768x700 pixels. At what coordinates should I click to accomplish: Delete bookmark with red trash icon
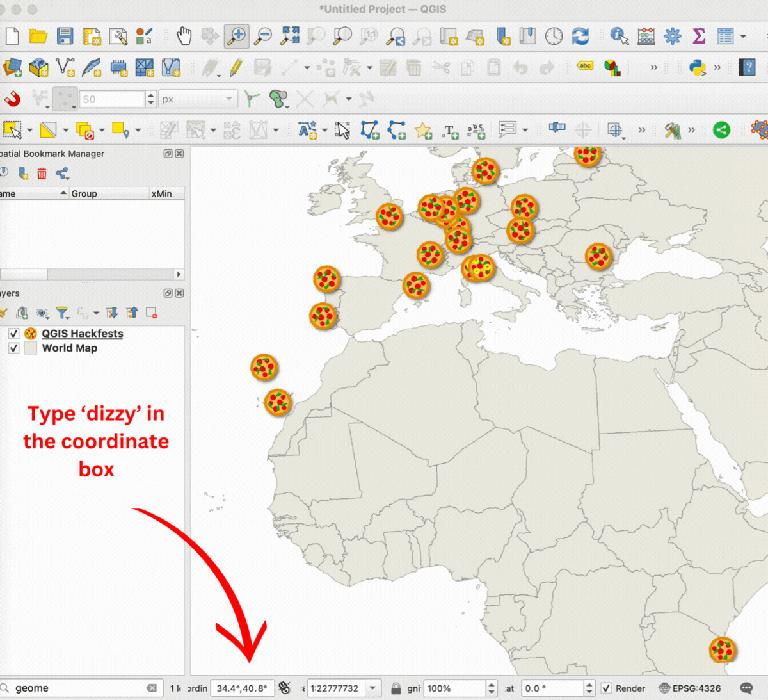click(x=42, y=173)
